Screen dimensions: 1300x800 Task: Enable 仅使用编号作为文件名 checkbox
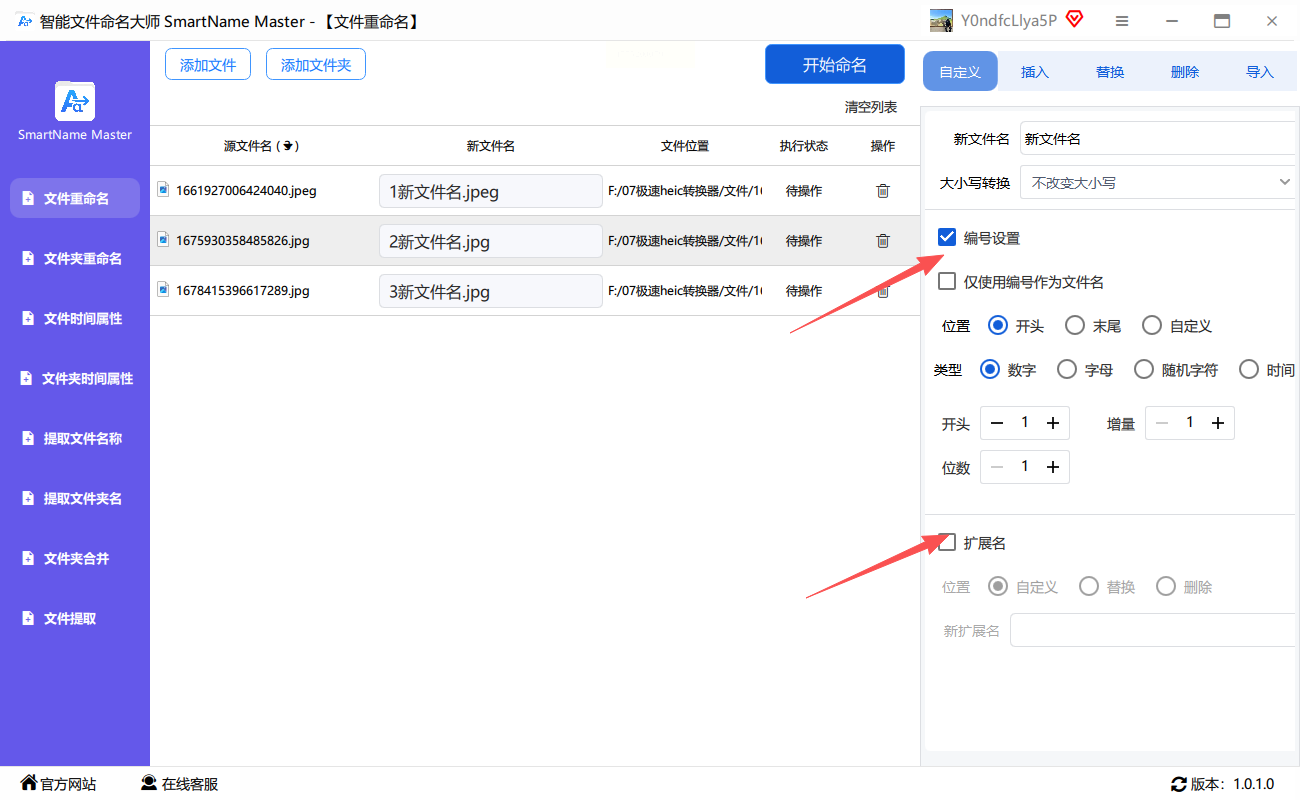pos(947,282)
